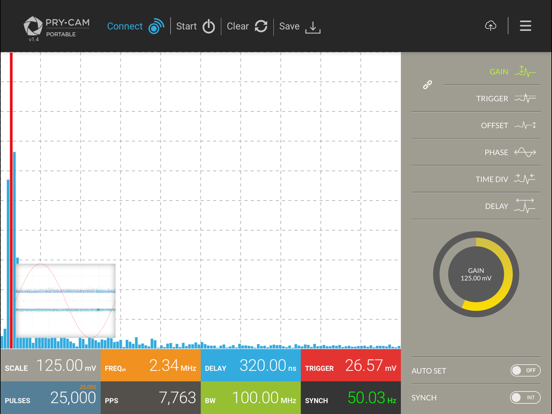Click the PHASE sine wave icon
Image resolution: width=552 pixels, height=414 pixels.
tap(525, 152)
